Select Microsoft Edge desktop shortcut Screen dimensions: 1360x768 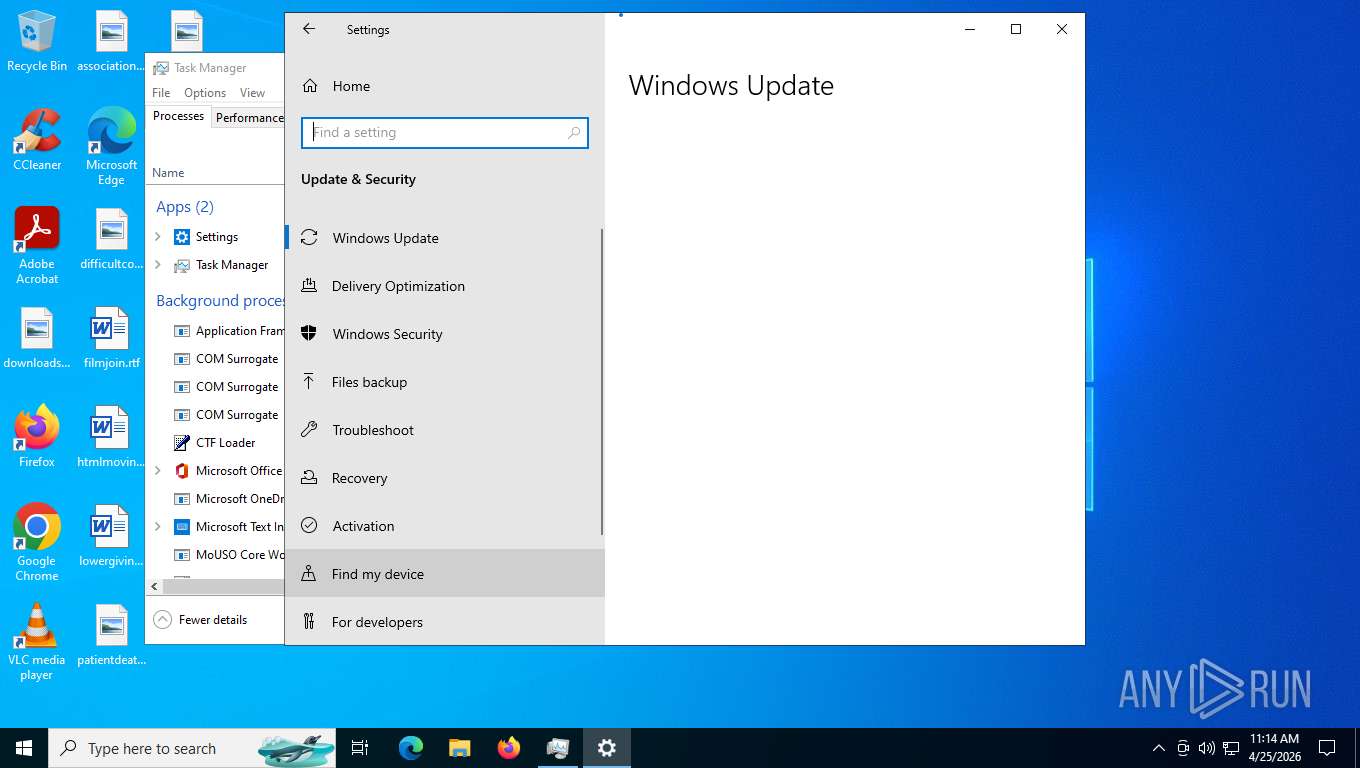click(112, 146)
